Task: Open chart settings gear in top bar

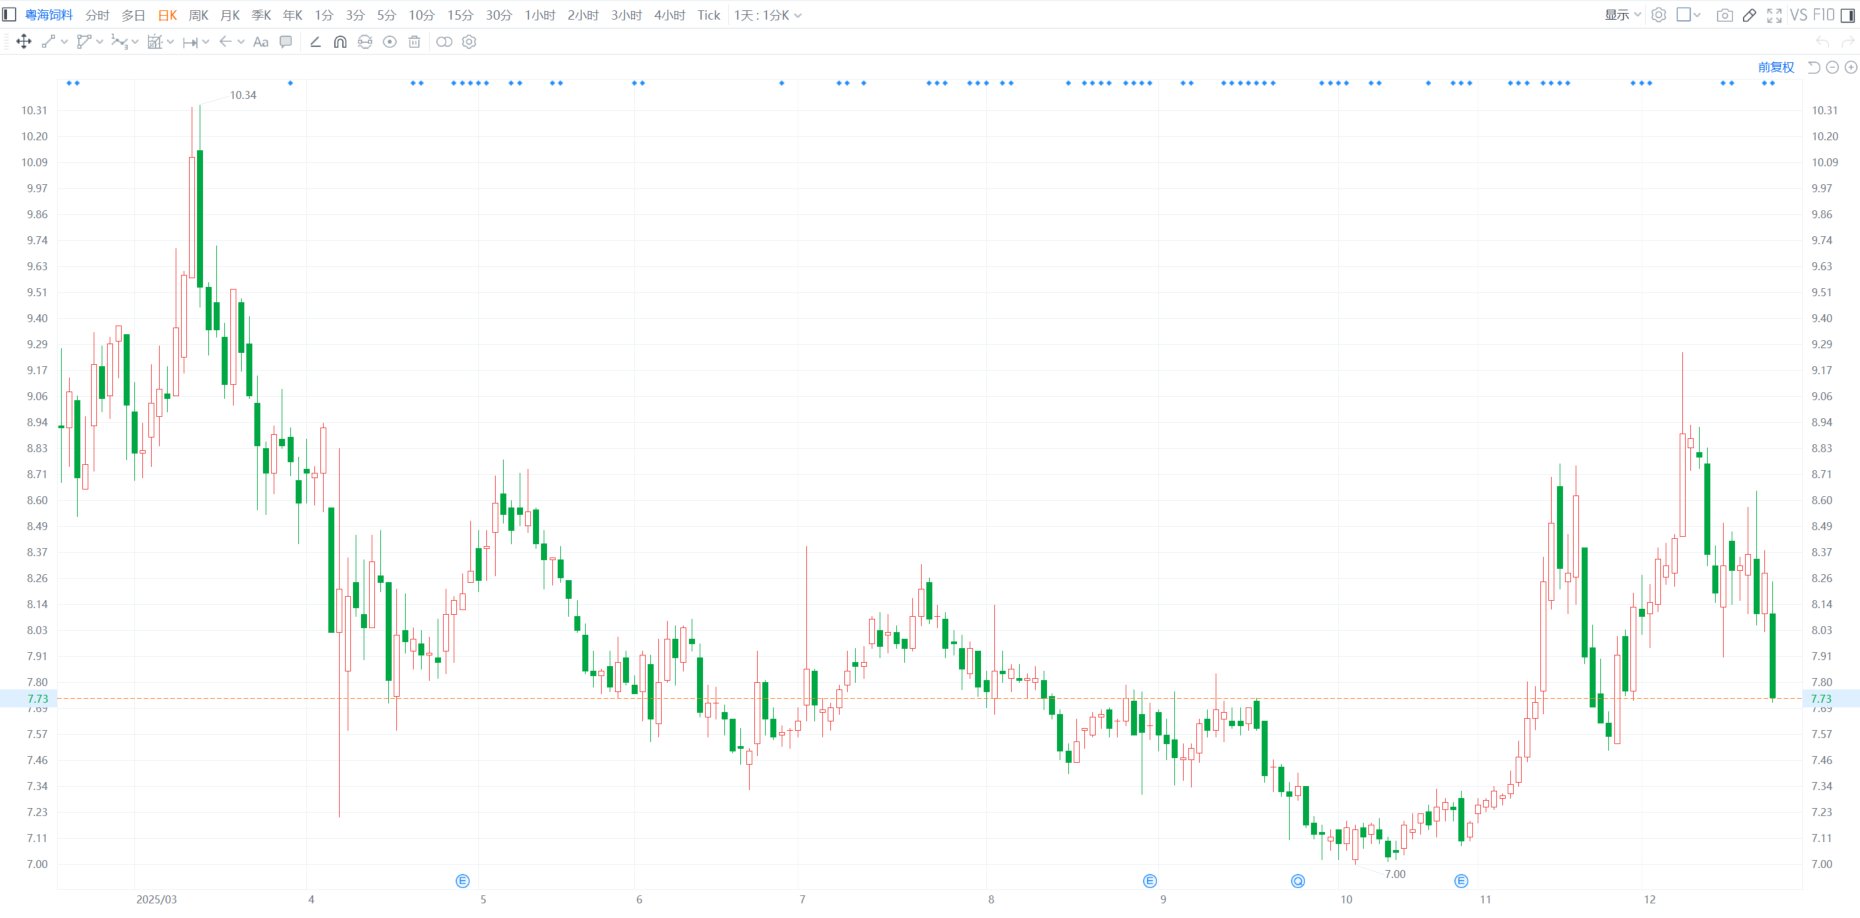Action: click(x=1659, y=15)
